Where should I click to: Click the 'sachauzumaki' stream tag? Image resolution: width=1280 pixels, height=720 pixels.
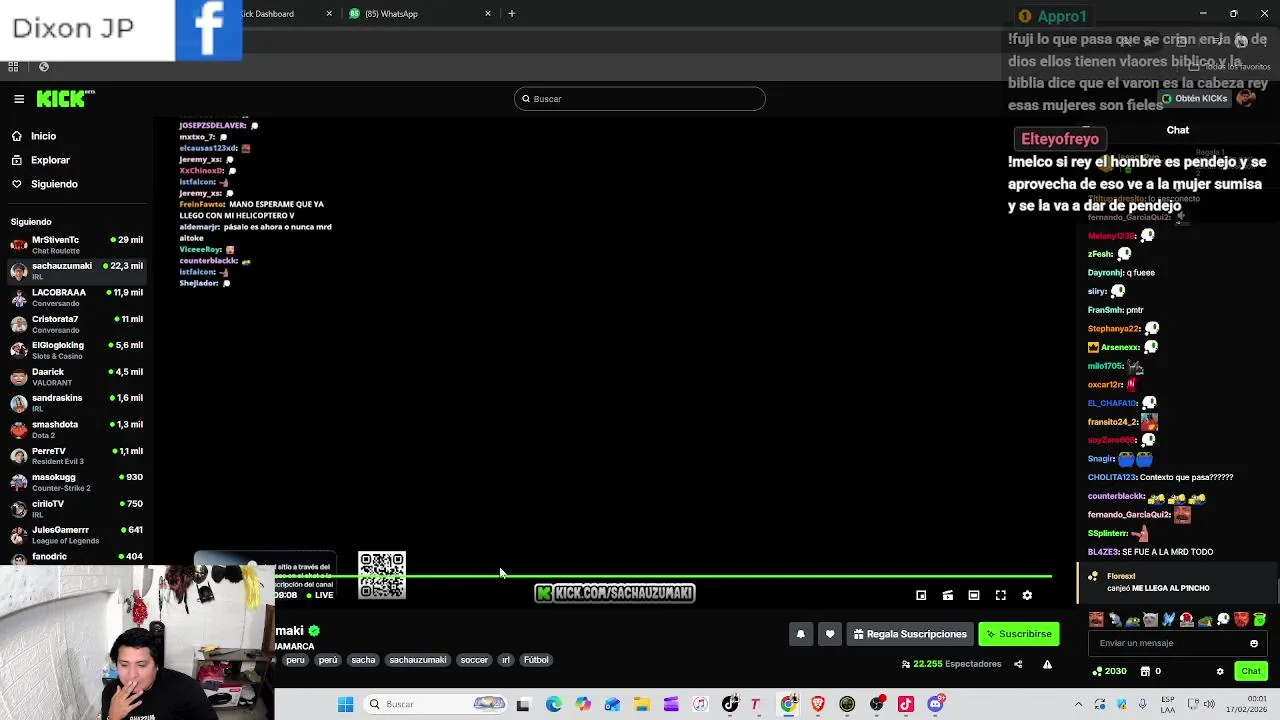(418, 660)
